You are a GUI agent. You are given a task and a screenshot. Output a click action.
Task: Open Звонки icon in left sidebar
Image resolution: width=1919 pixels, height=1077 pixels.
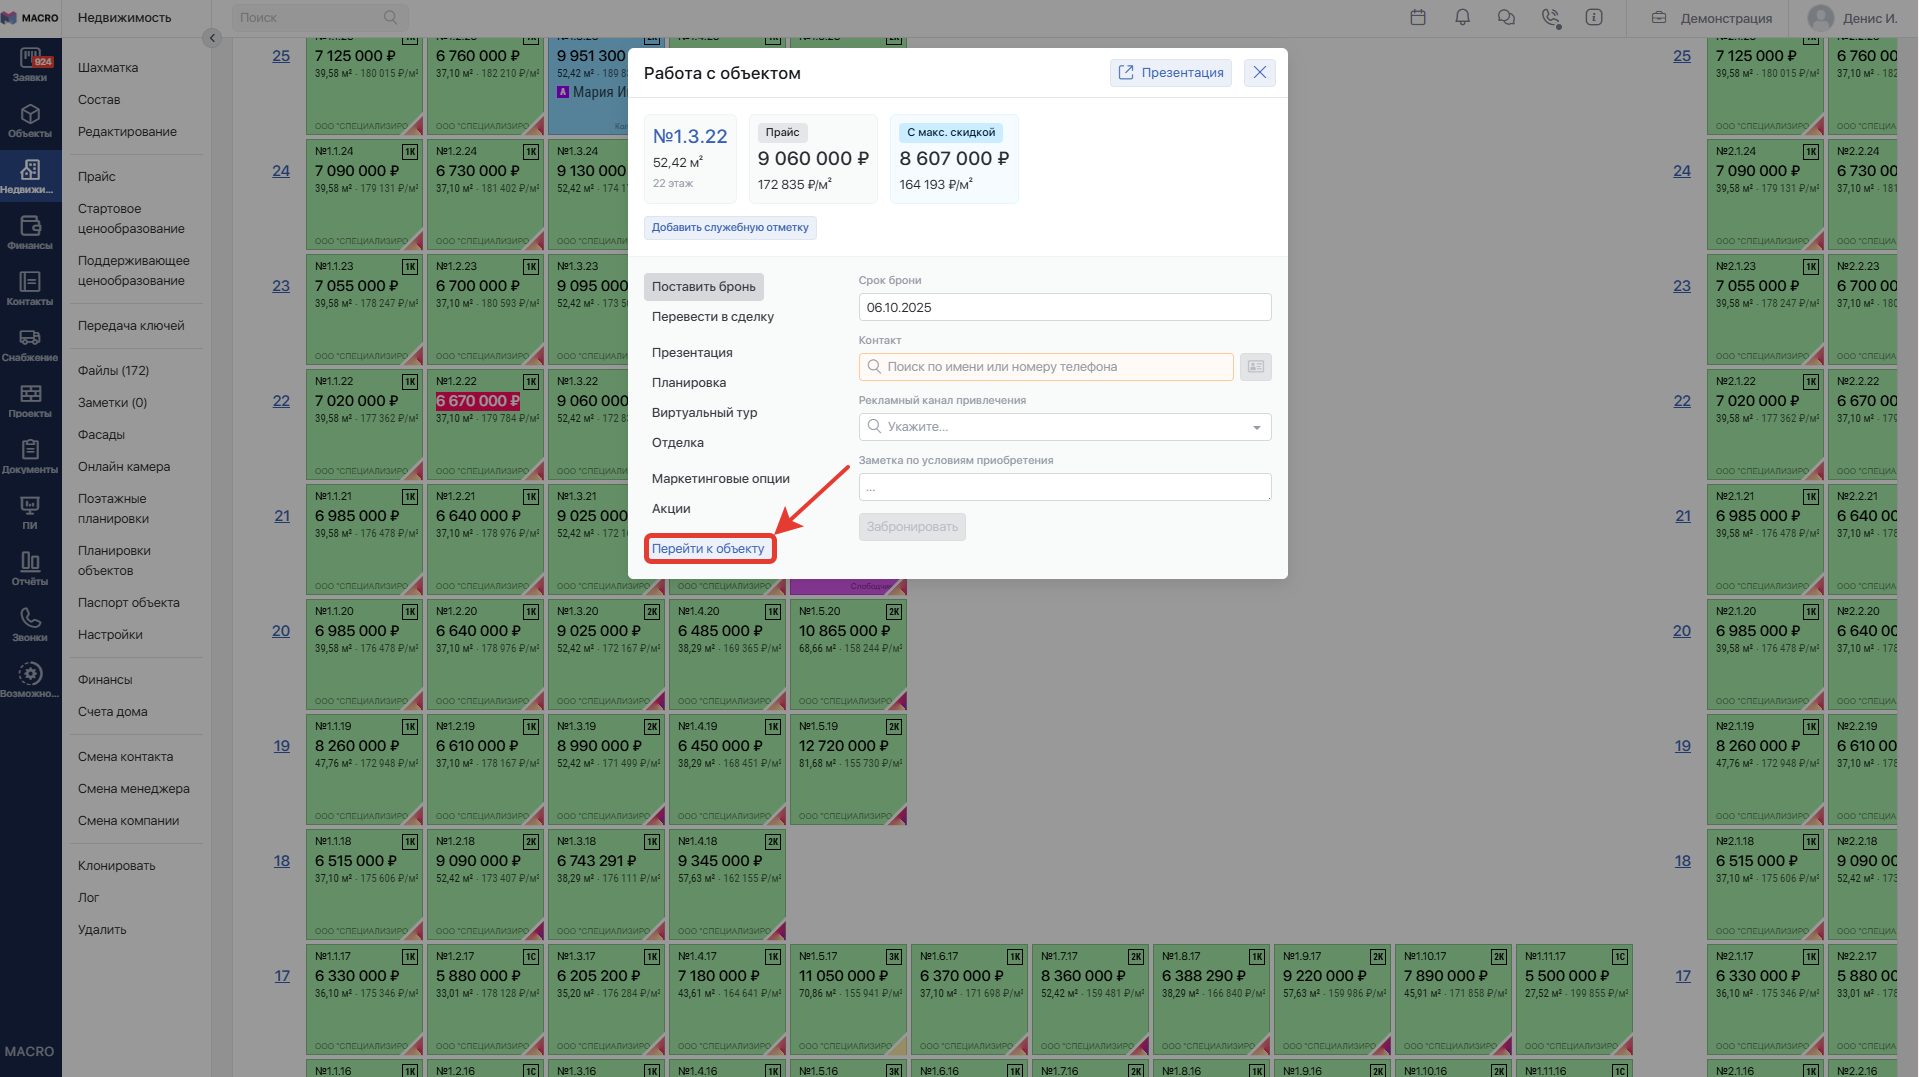(x=30, y=624)
